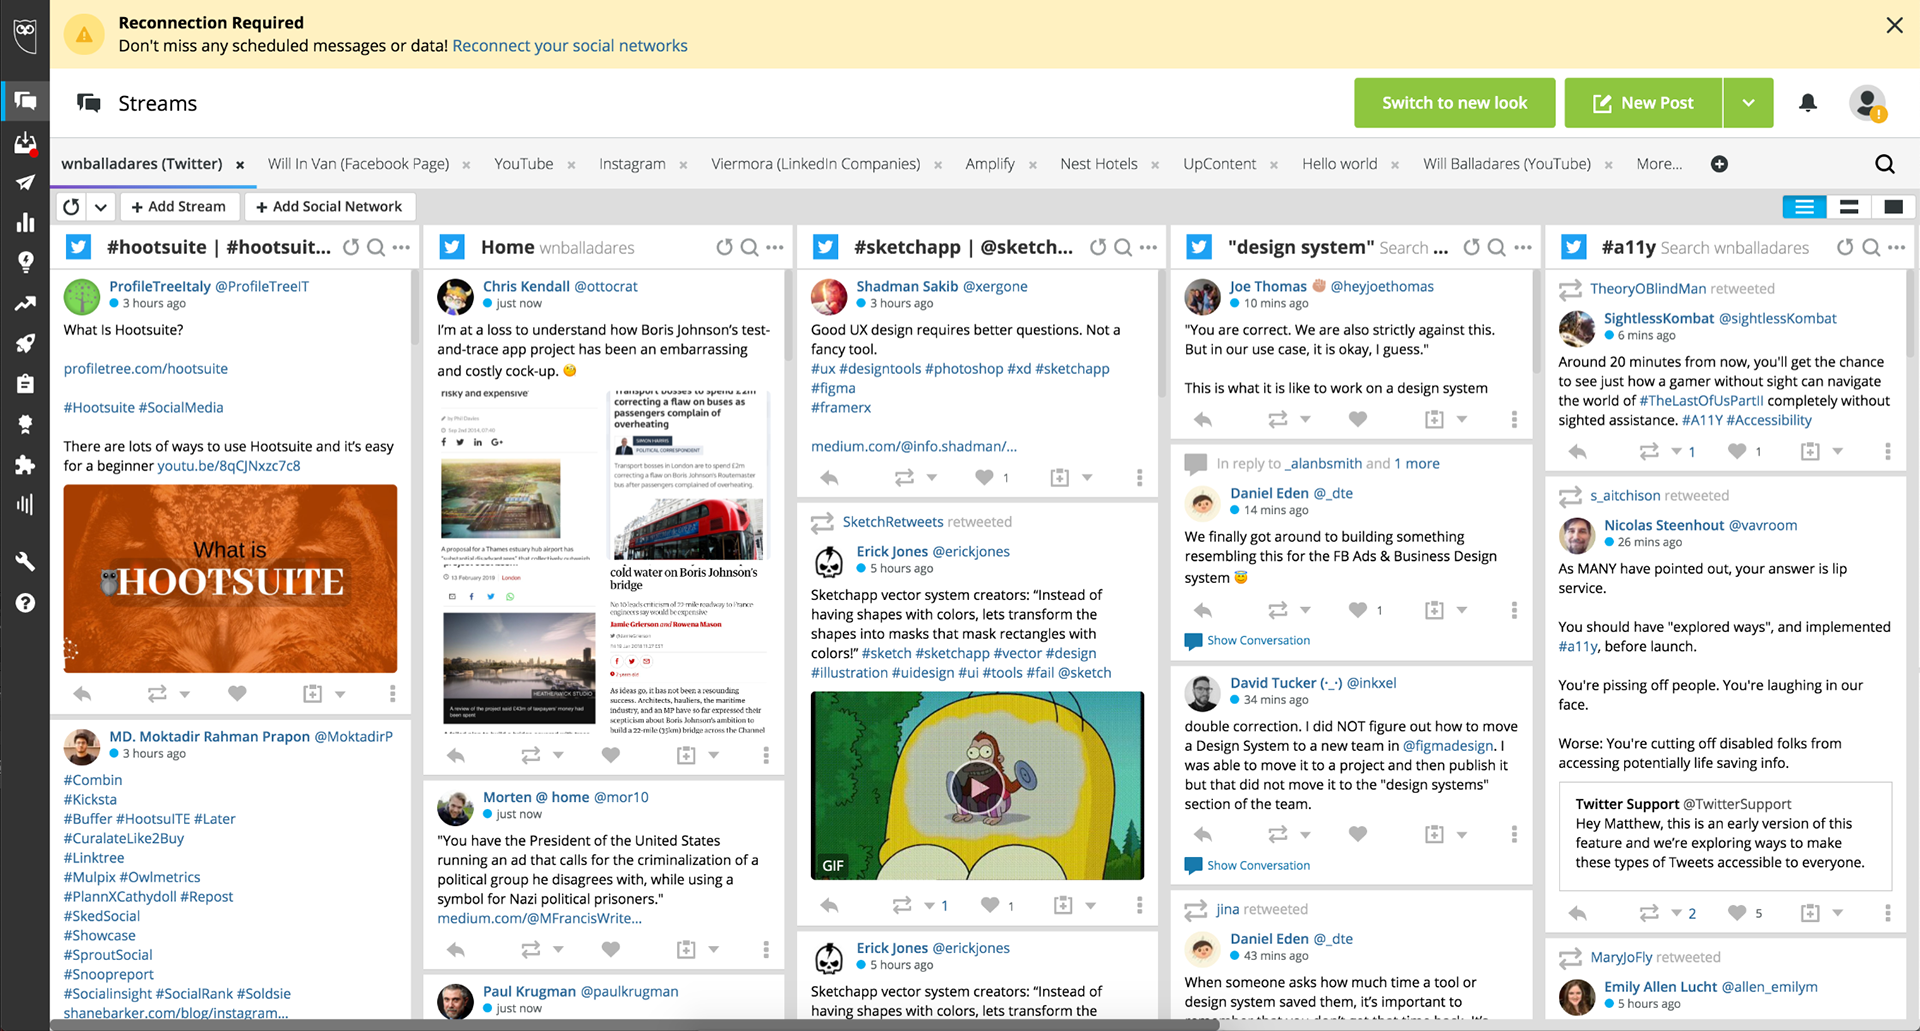Image resolution: width=1920 pixels, height=1031 pixels.
Task: Switch to Amplify tab
Action: coord(990,164)
